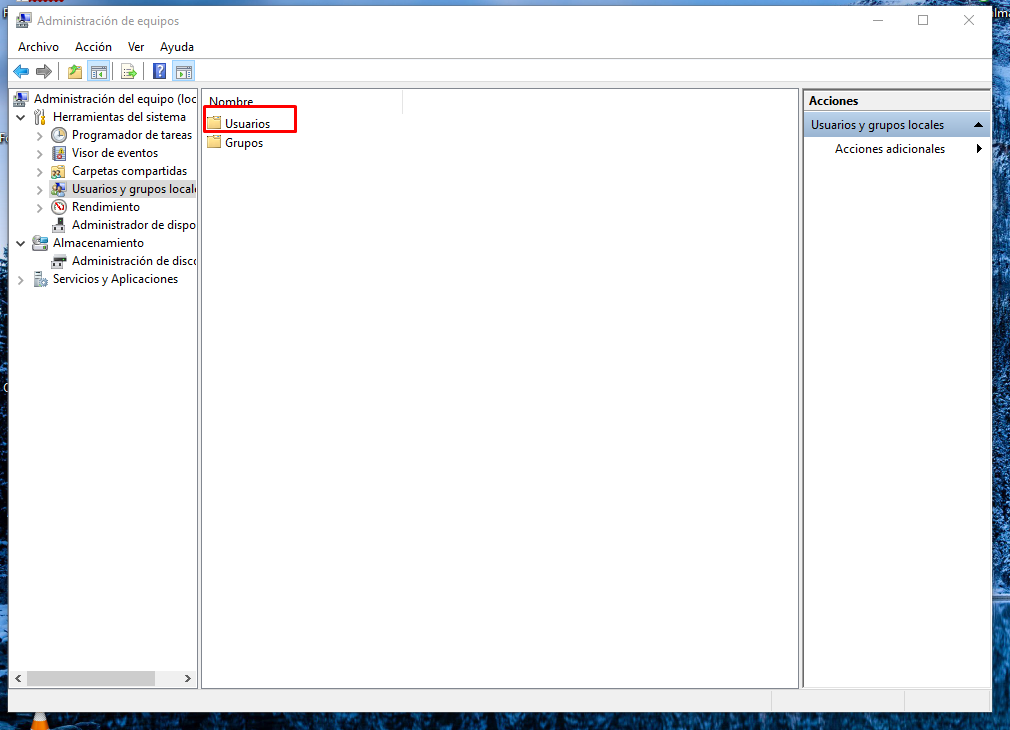Click the Export list toolbar icon
This screenshot has height=730, width=1010.
129,71
